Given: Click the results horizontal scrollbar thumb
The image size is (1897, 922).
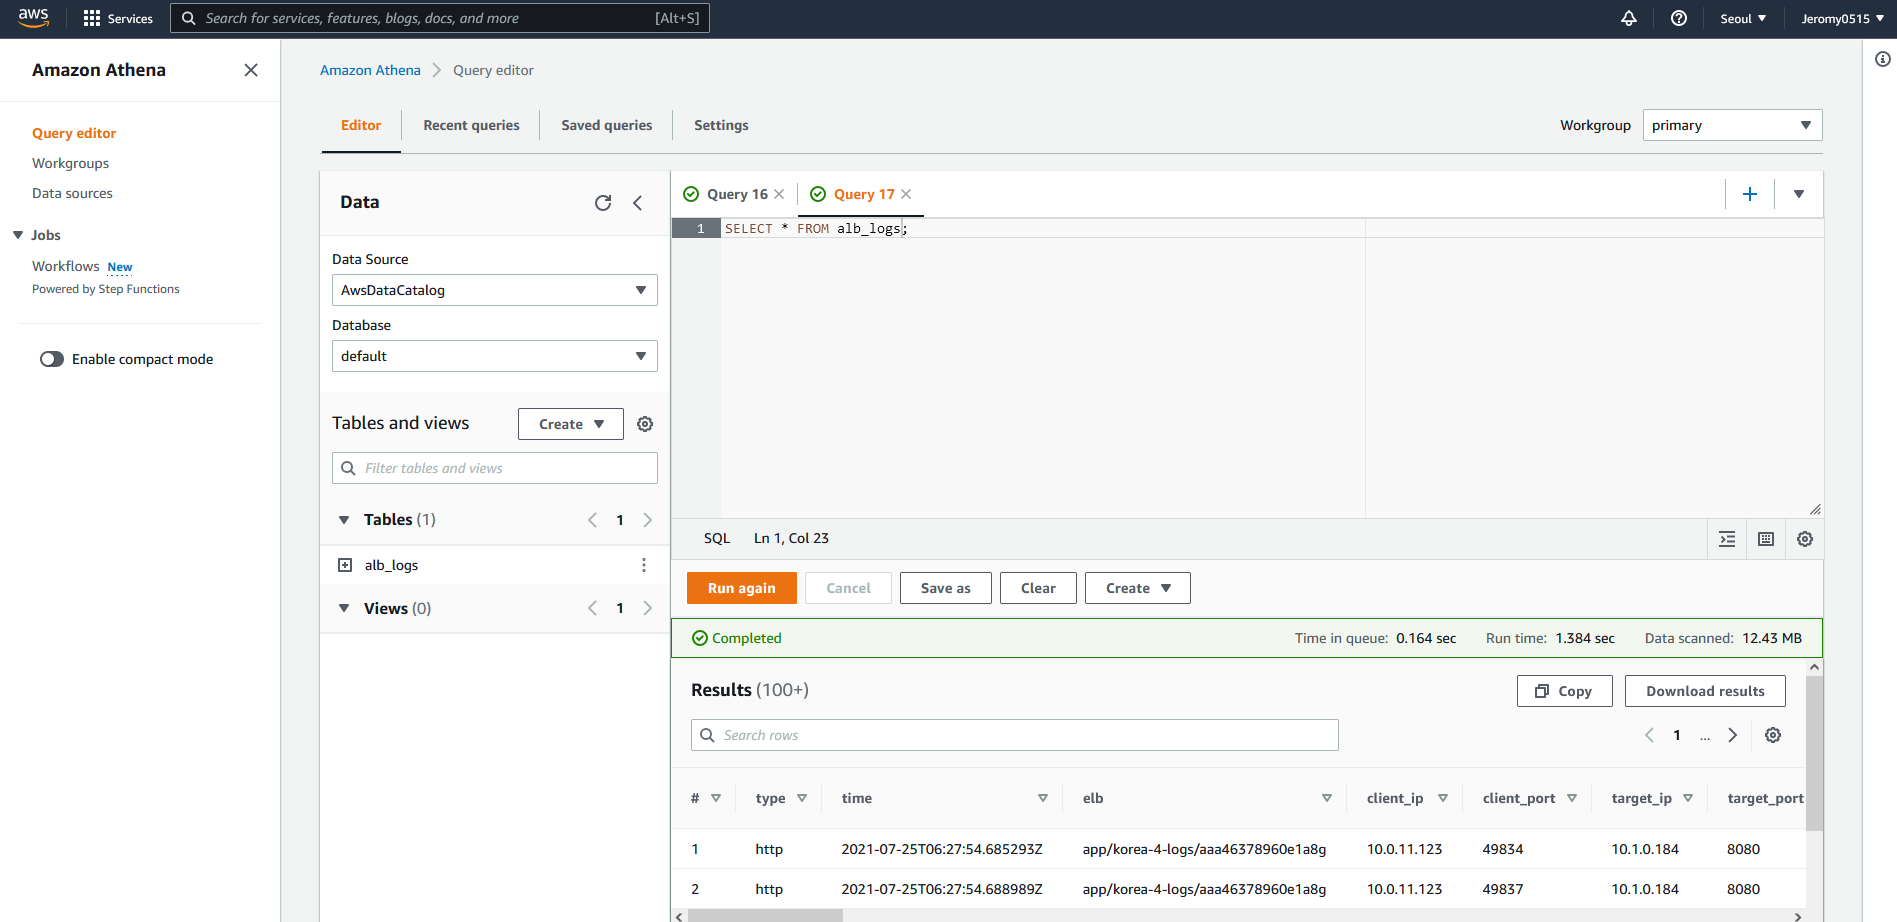Looking at the screenshot, I should [766, 916].
